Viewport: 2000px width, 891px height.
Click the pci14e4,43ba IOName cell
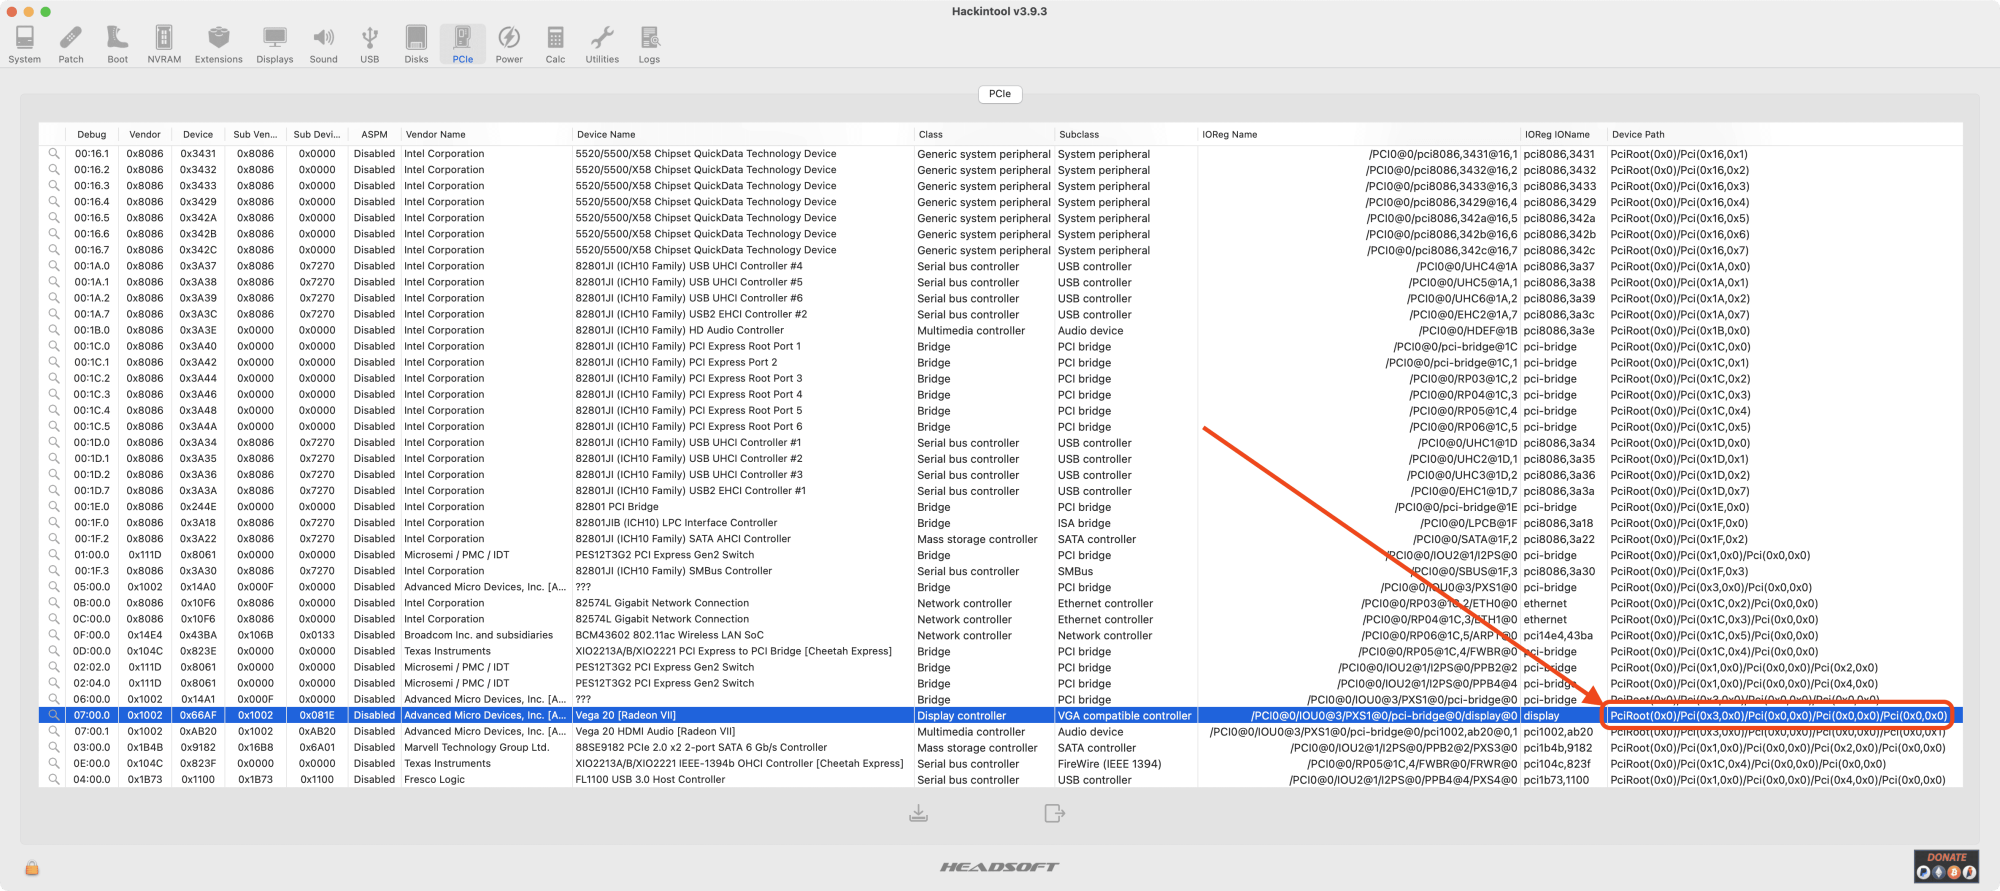(x=1558, y=635)
